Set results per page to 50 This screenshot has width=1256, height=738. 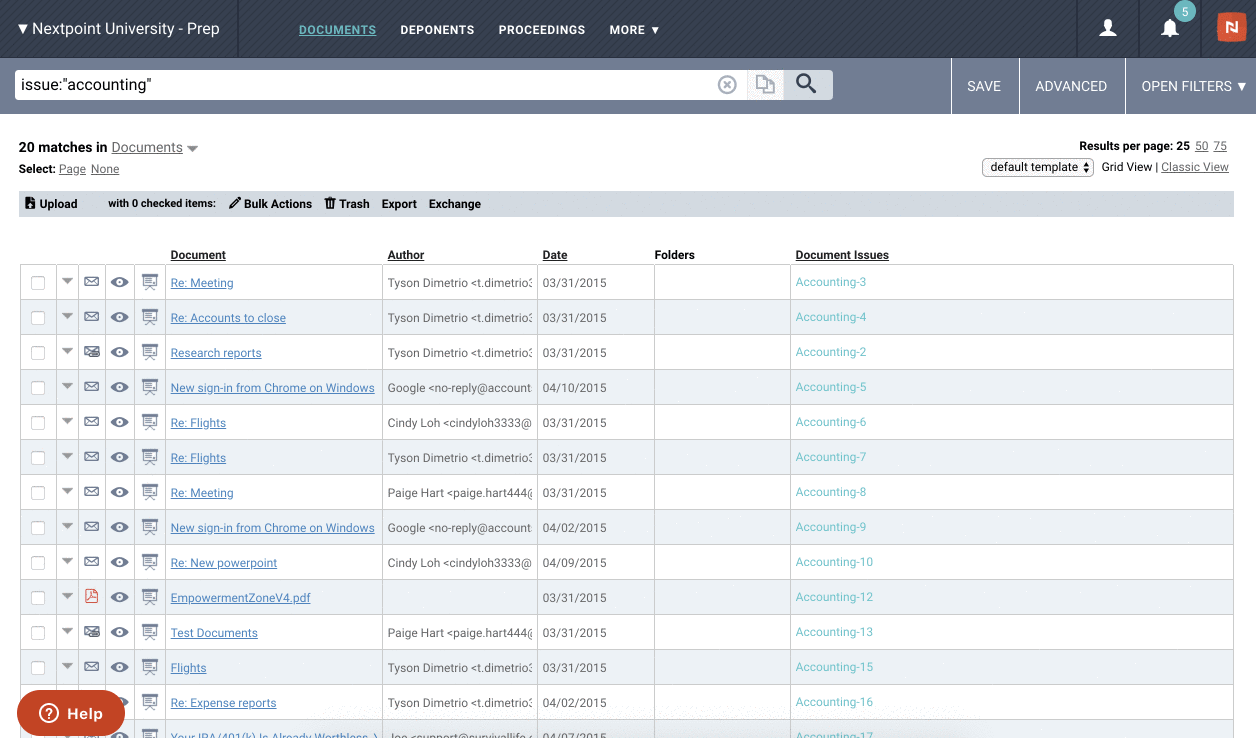(x=1202, y=146)
